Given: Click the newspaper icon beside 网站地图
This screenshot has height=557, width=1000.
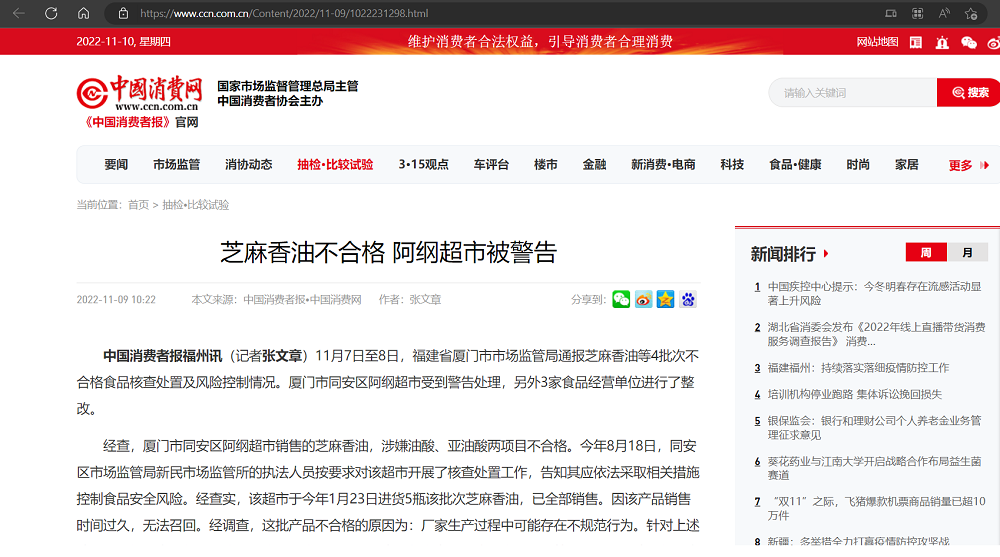Looking at the screenshot, I should 916,42.
